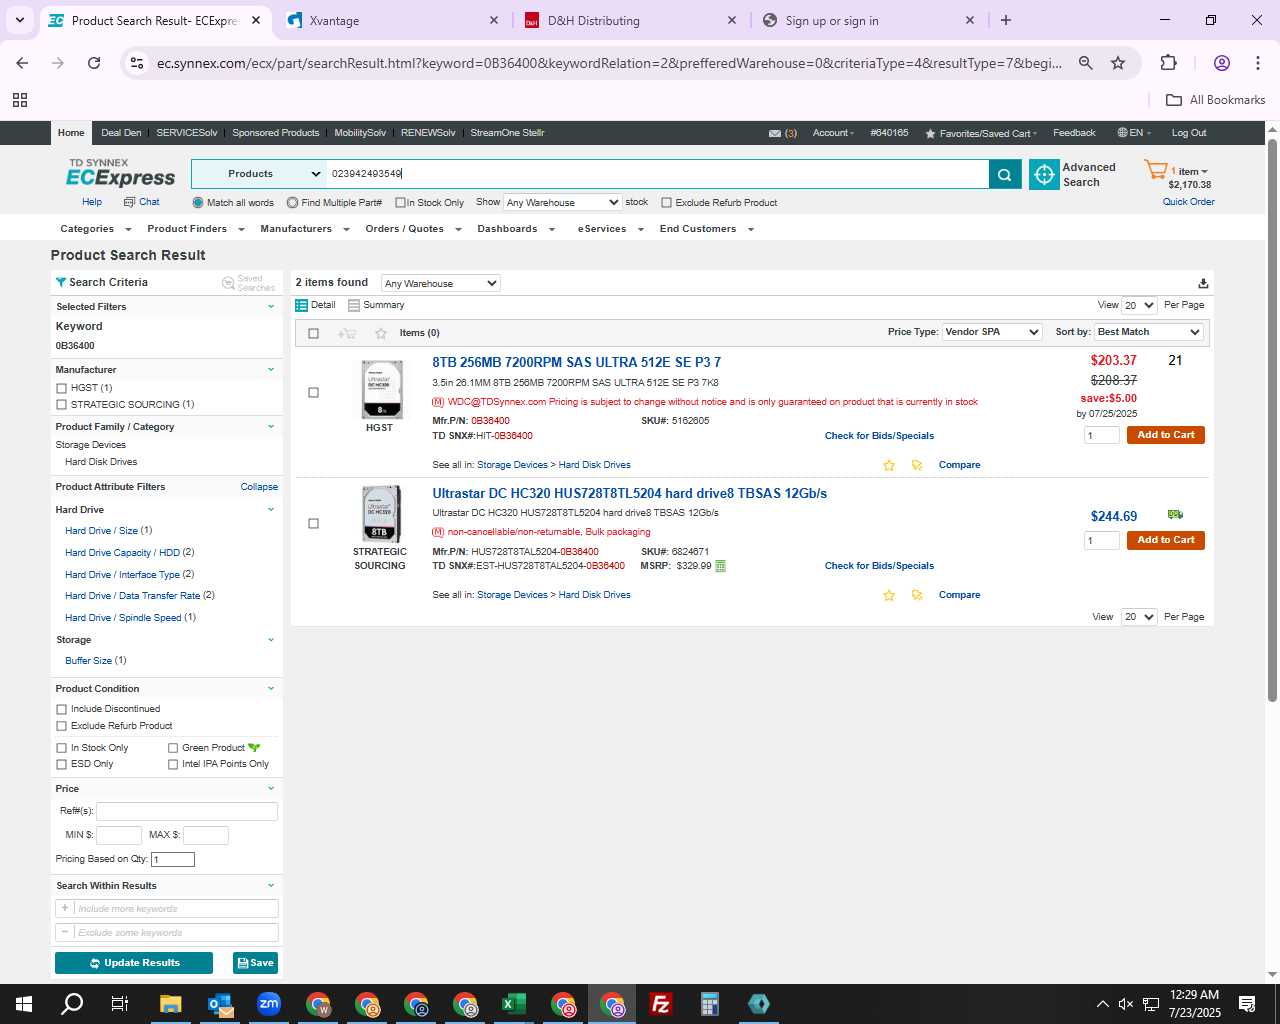Viewport: 1280px width, 1024px height.
Task: Collapse the Manufacturer filter section
Action: click(270, 370)
